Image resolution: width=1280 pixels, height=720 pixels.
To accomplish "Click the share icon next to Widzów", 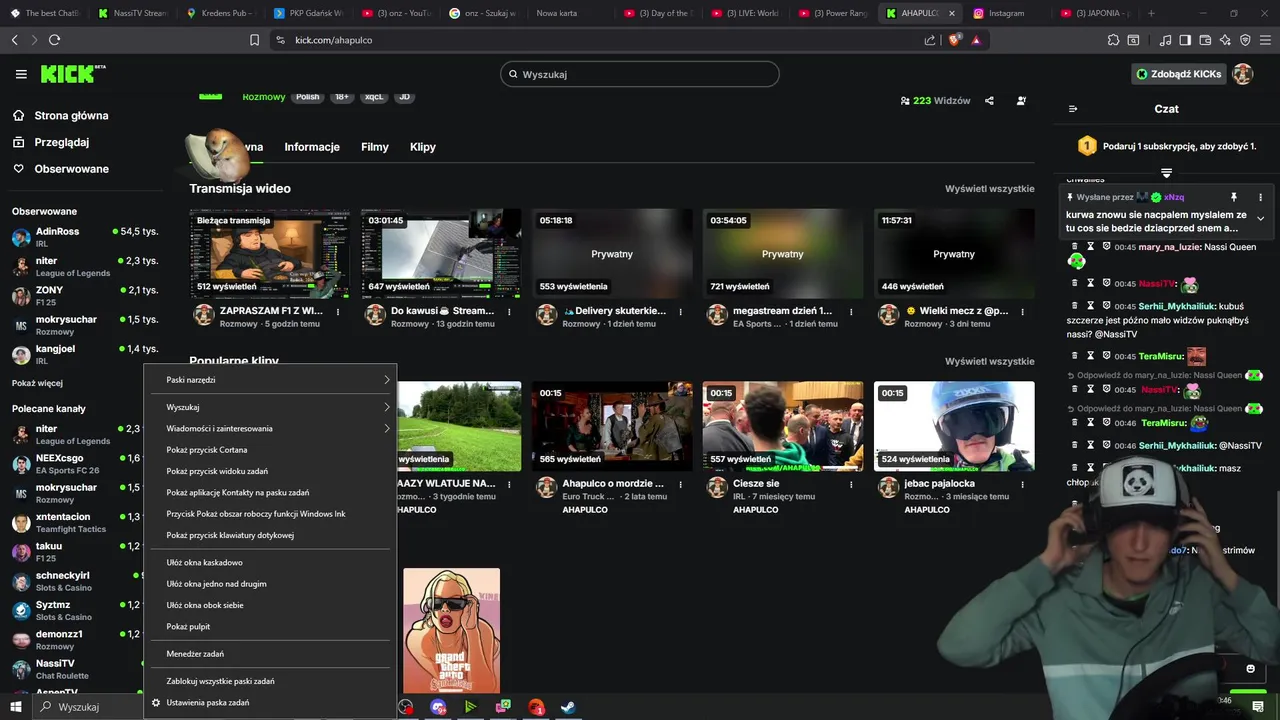I will coord(989,101).
